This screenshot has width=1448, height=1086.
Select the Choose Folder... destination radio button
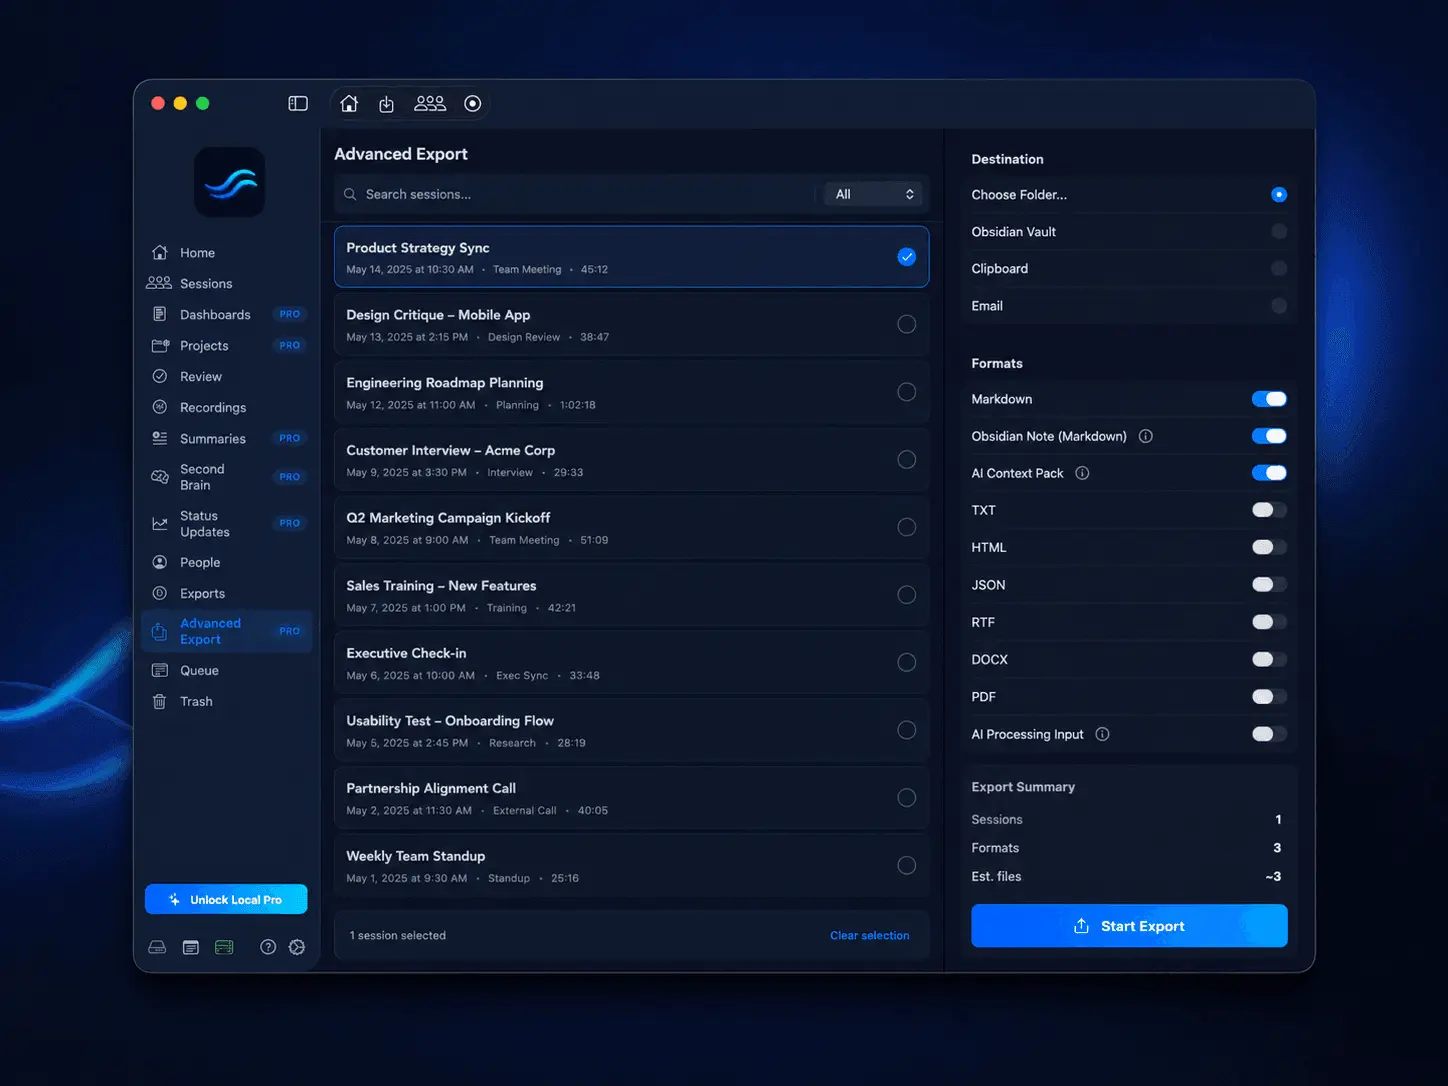pyautogui.click(x=1279, y=195)
